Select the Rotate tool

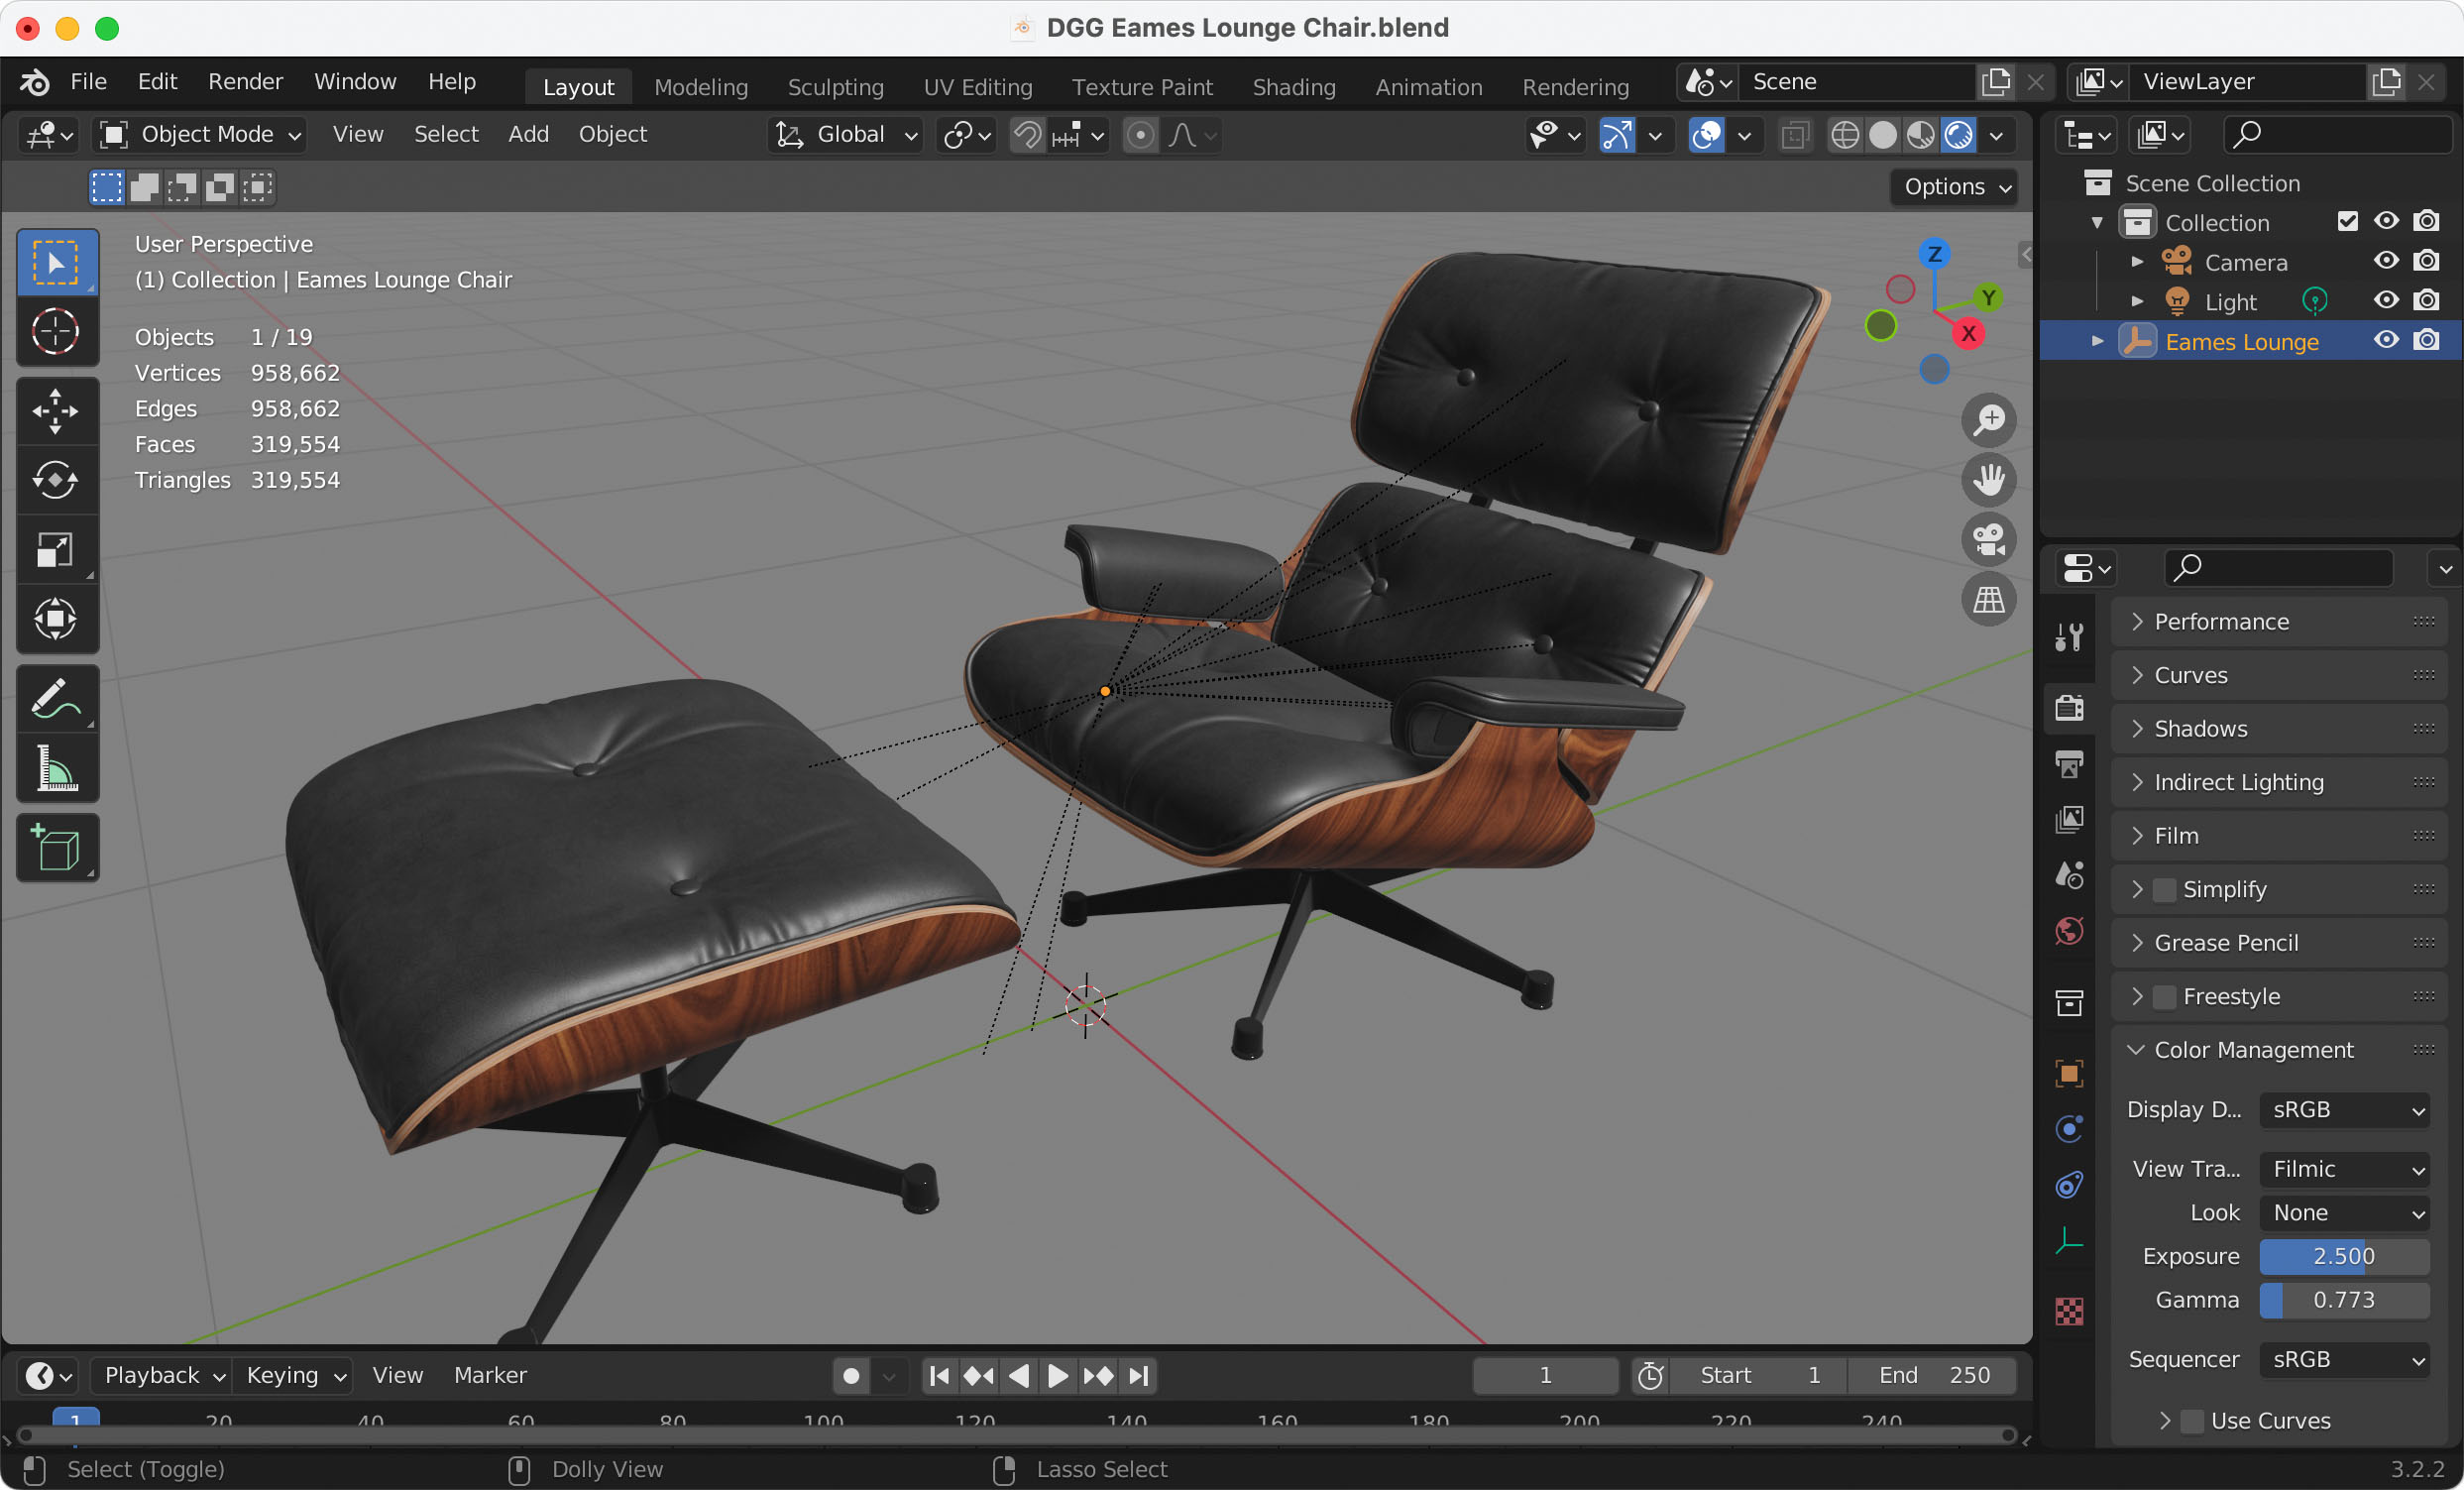(56, 479)
